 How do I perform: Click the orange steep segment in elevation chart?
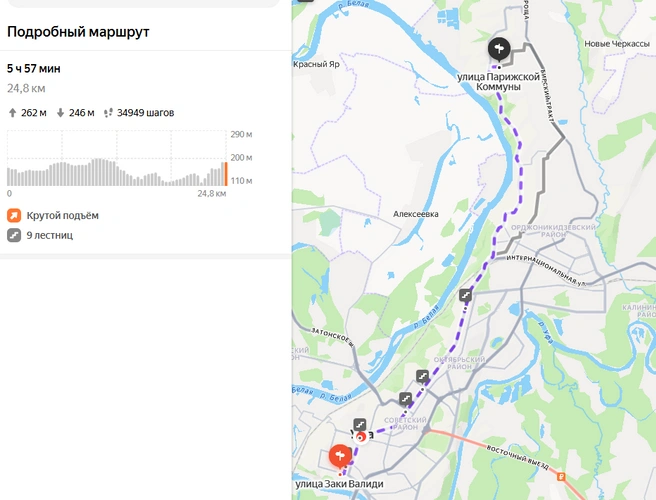(x=226, y=174)
